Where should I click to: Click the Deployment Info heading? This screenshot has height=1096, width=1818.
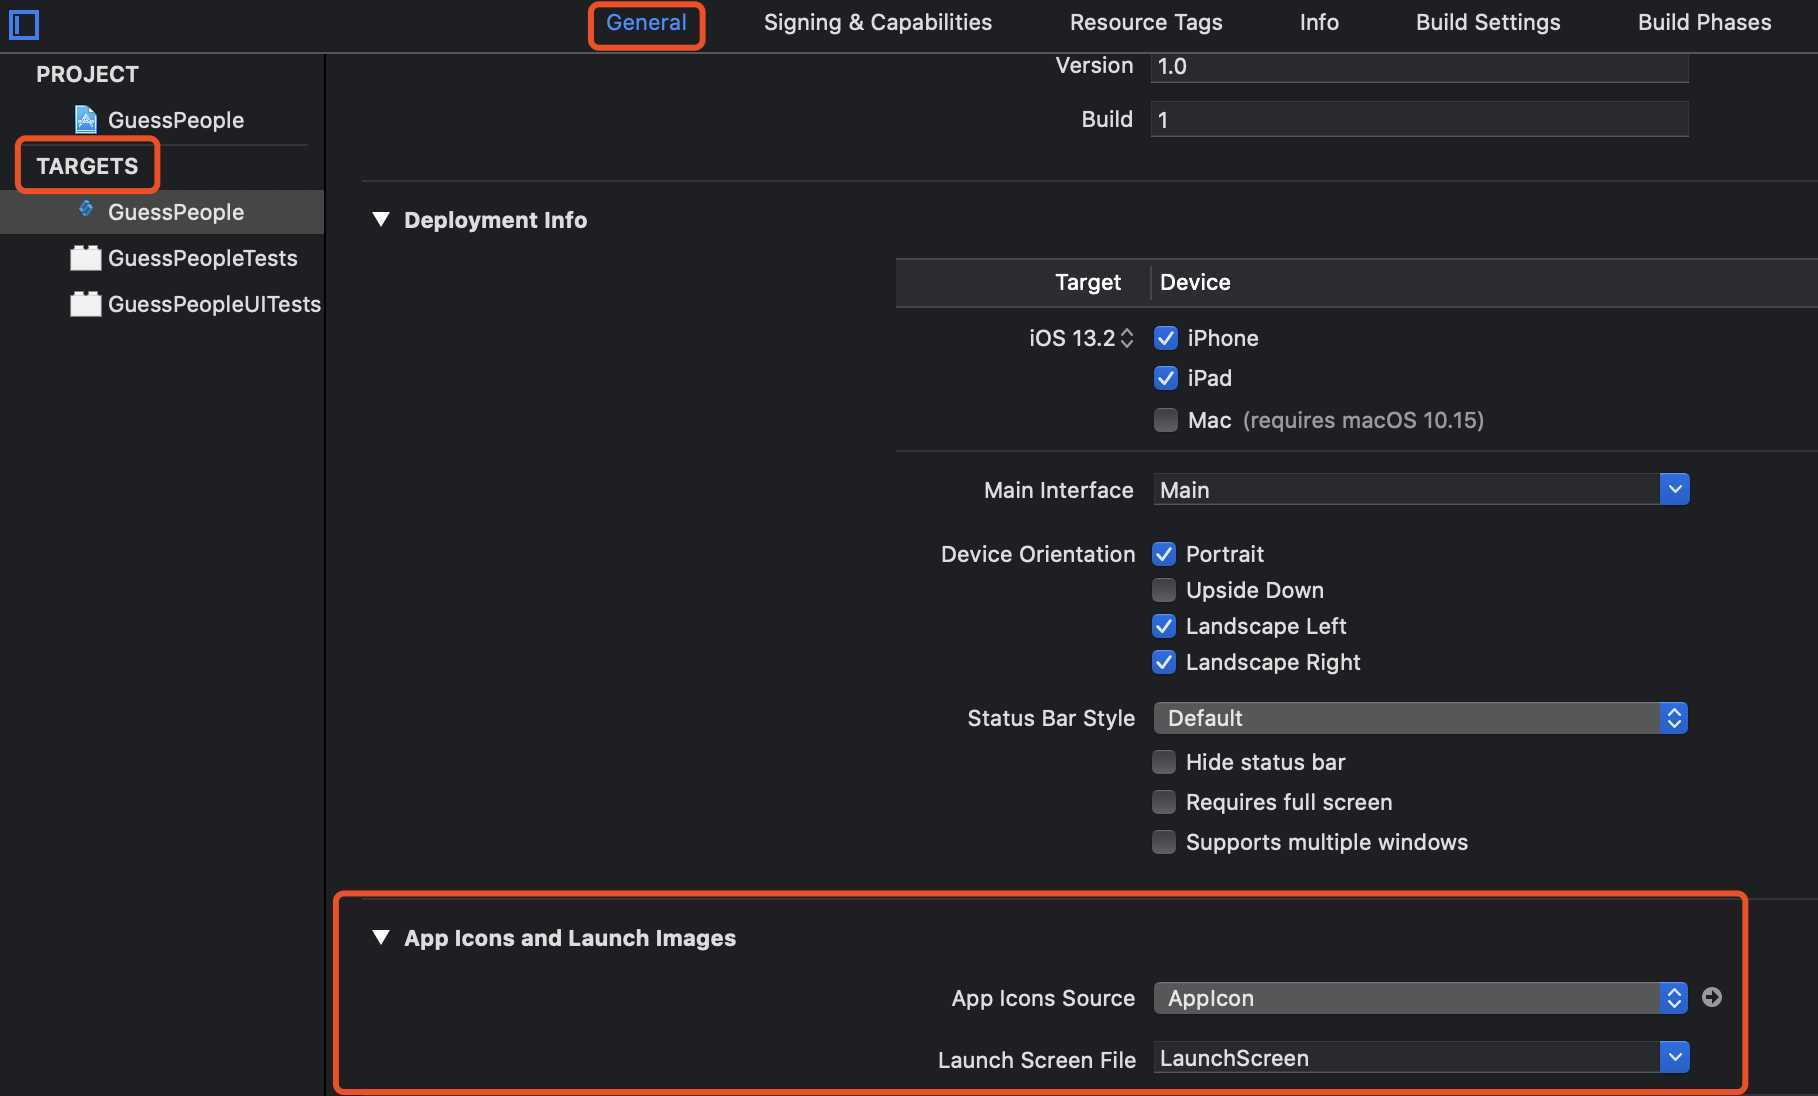(x=495, y=220)
